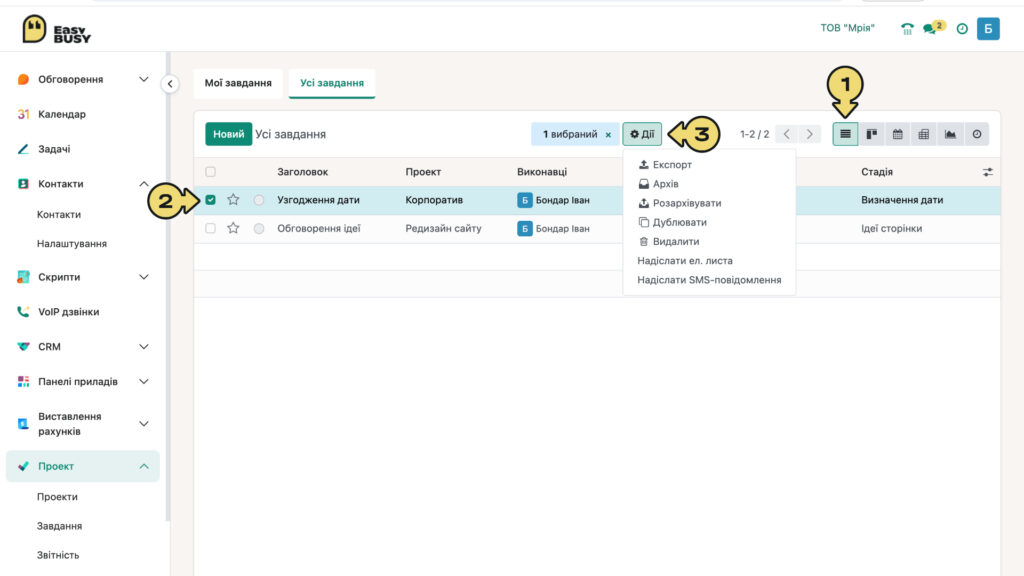1024x576 pixels.
Task: Switch to pivot table view icon
Action: 923,134
